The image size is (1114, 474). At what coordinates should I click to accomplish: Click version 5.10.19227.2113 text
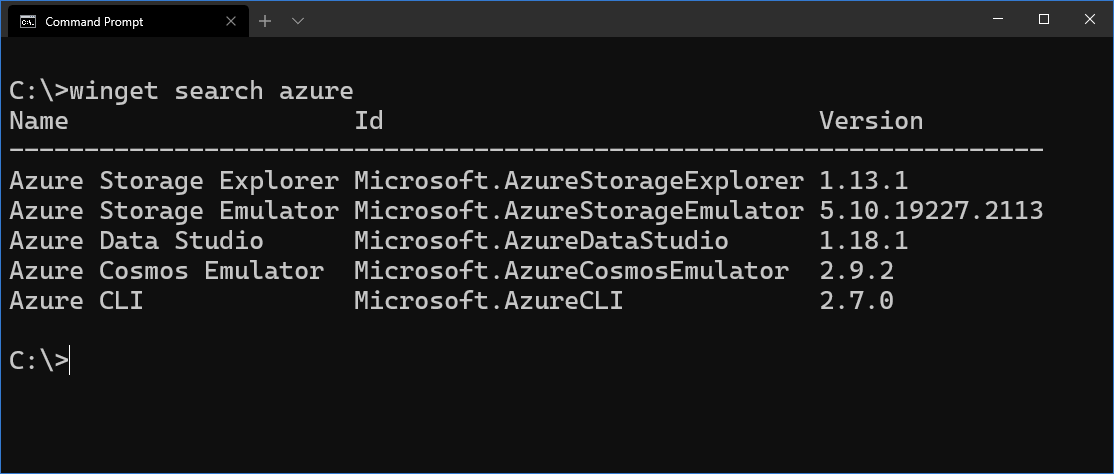pos(931,211)
